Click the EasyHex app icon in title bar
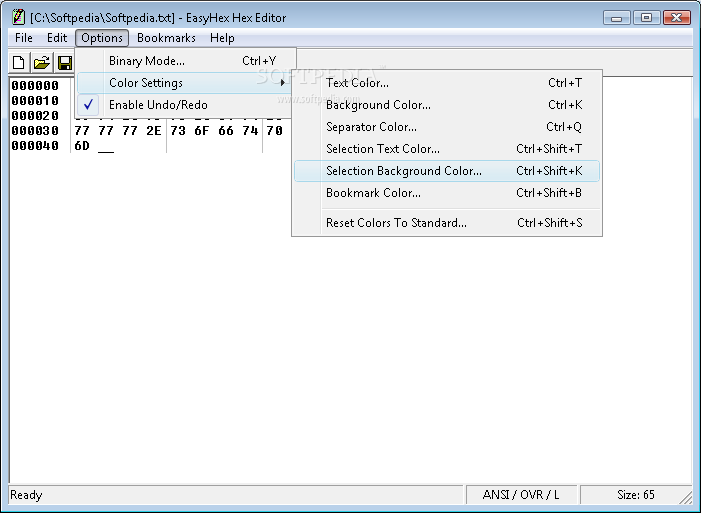 [x=18, y=17]
